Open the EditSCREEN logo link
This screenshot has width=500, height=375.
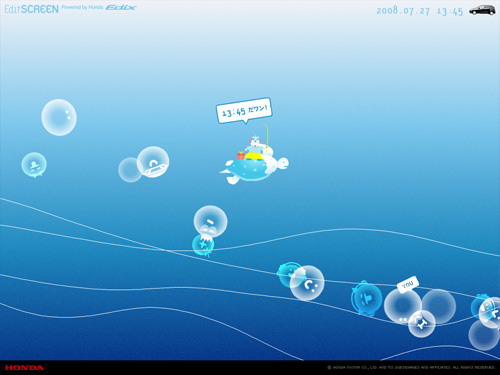click(x=32, y=9)
